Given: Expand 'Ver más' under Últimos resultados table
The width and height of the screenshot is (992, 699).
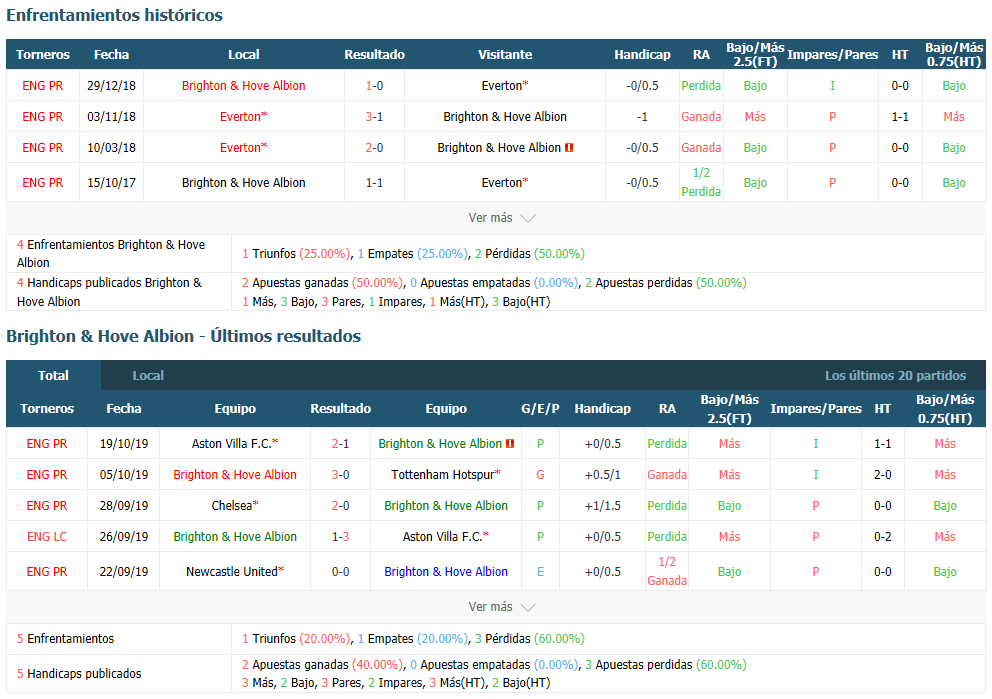Looking at the screenshot, I should point(502,607).
